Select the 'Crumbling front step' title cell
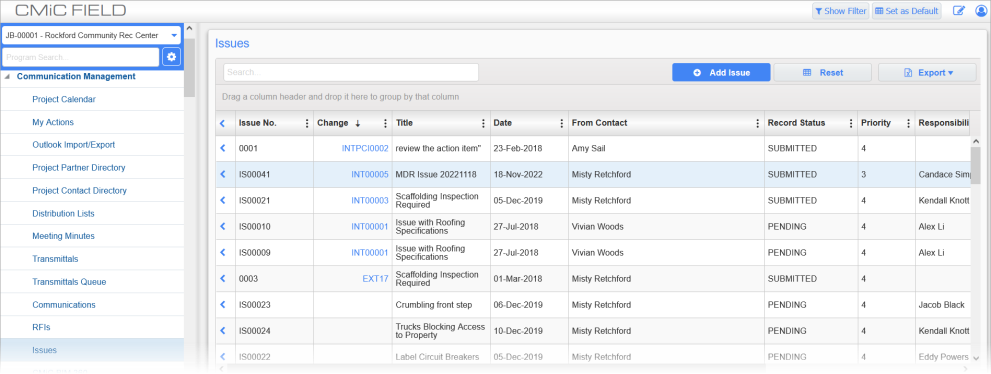The image size is (991, 374). click(x=441, y=305)
